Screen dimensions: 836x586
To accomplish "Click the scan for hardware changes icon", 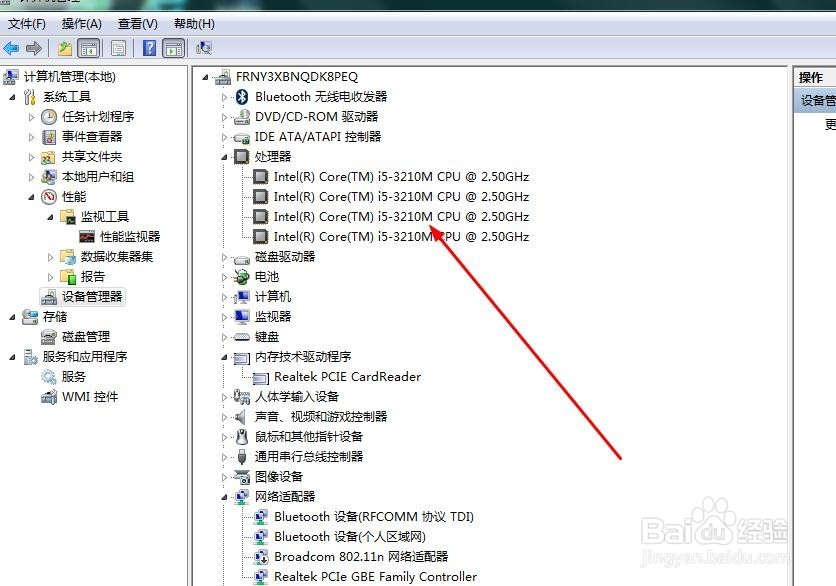I will (x=204, y=49).
